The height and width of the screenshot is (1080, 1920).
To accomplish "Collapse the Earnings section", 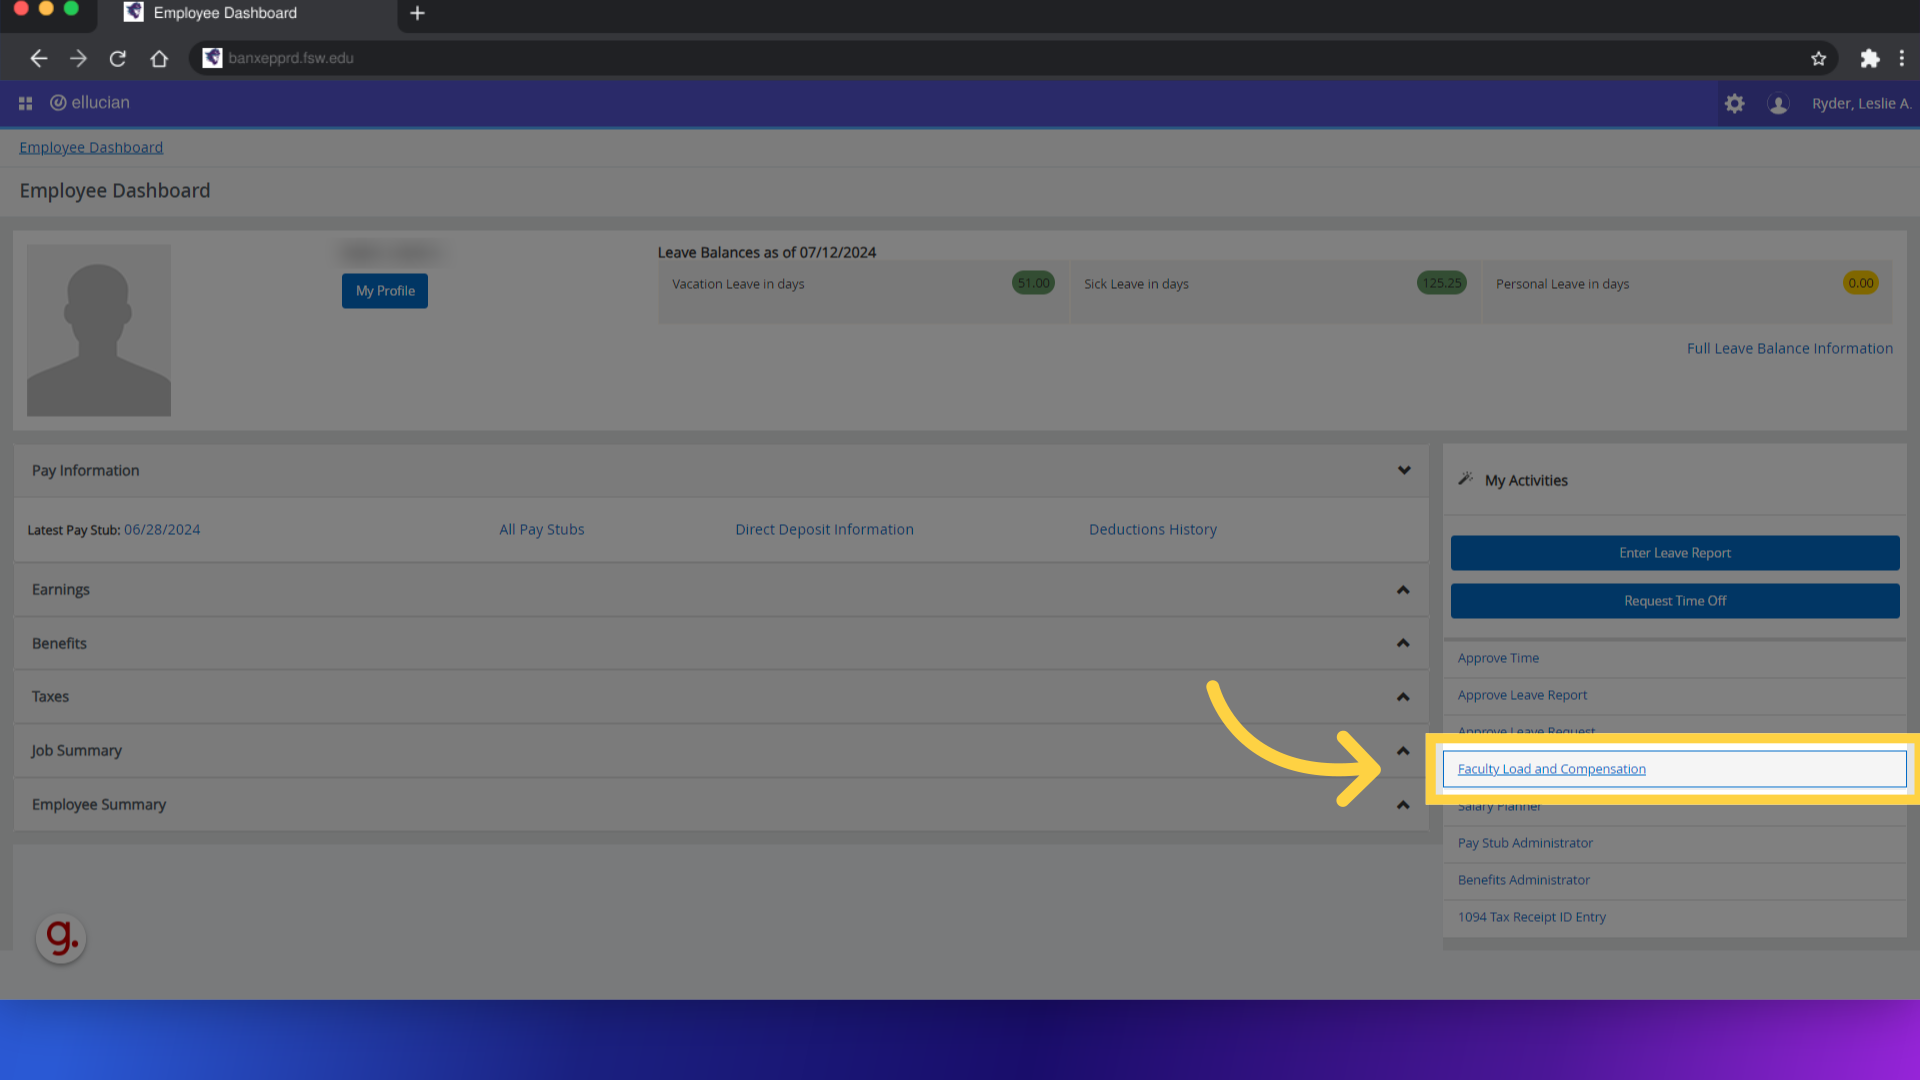I will (x=1403, y=589).
